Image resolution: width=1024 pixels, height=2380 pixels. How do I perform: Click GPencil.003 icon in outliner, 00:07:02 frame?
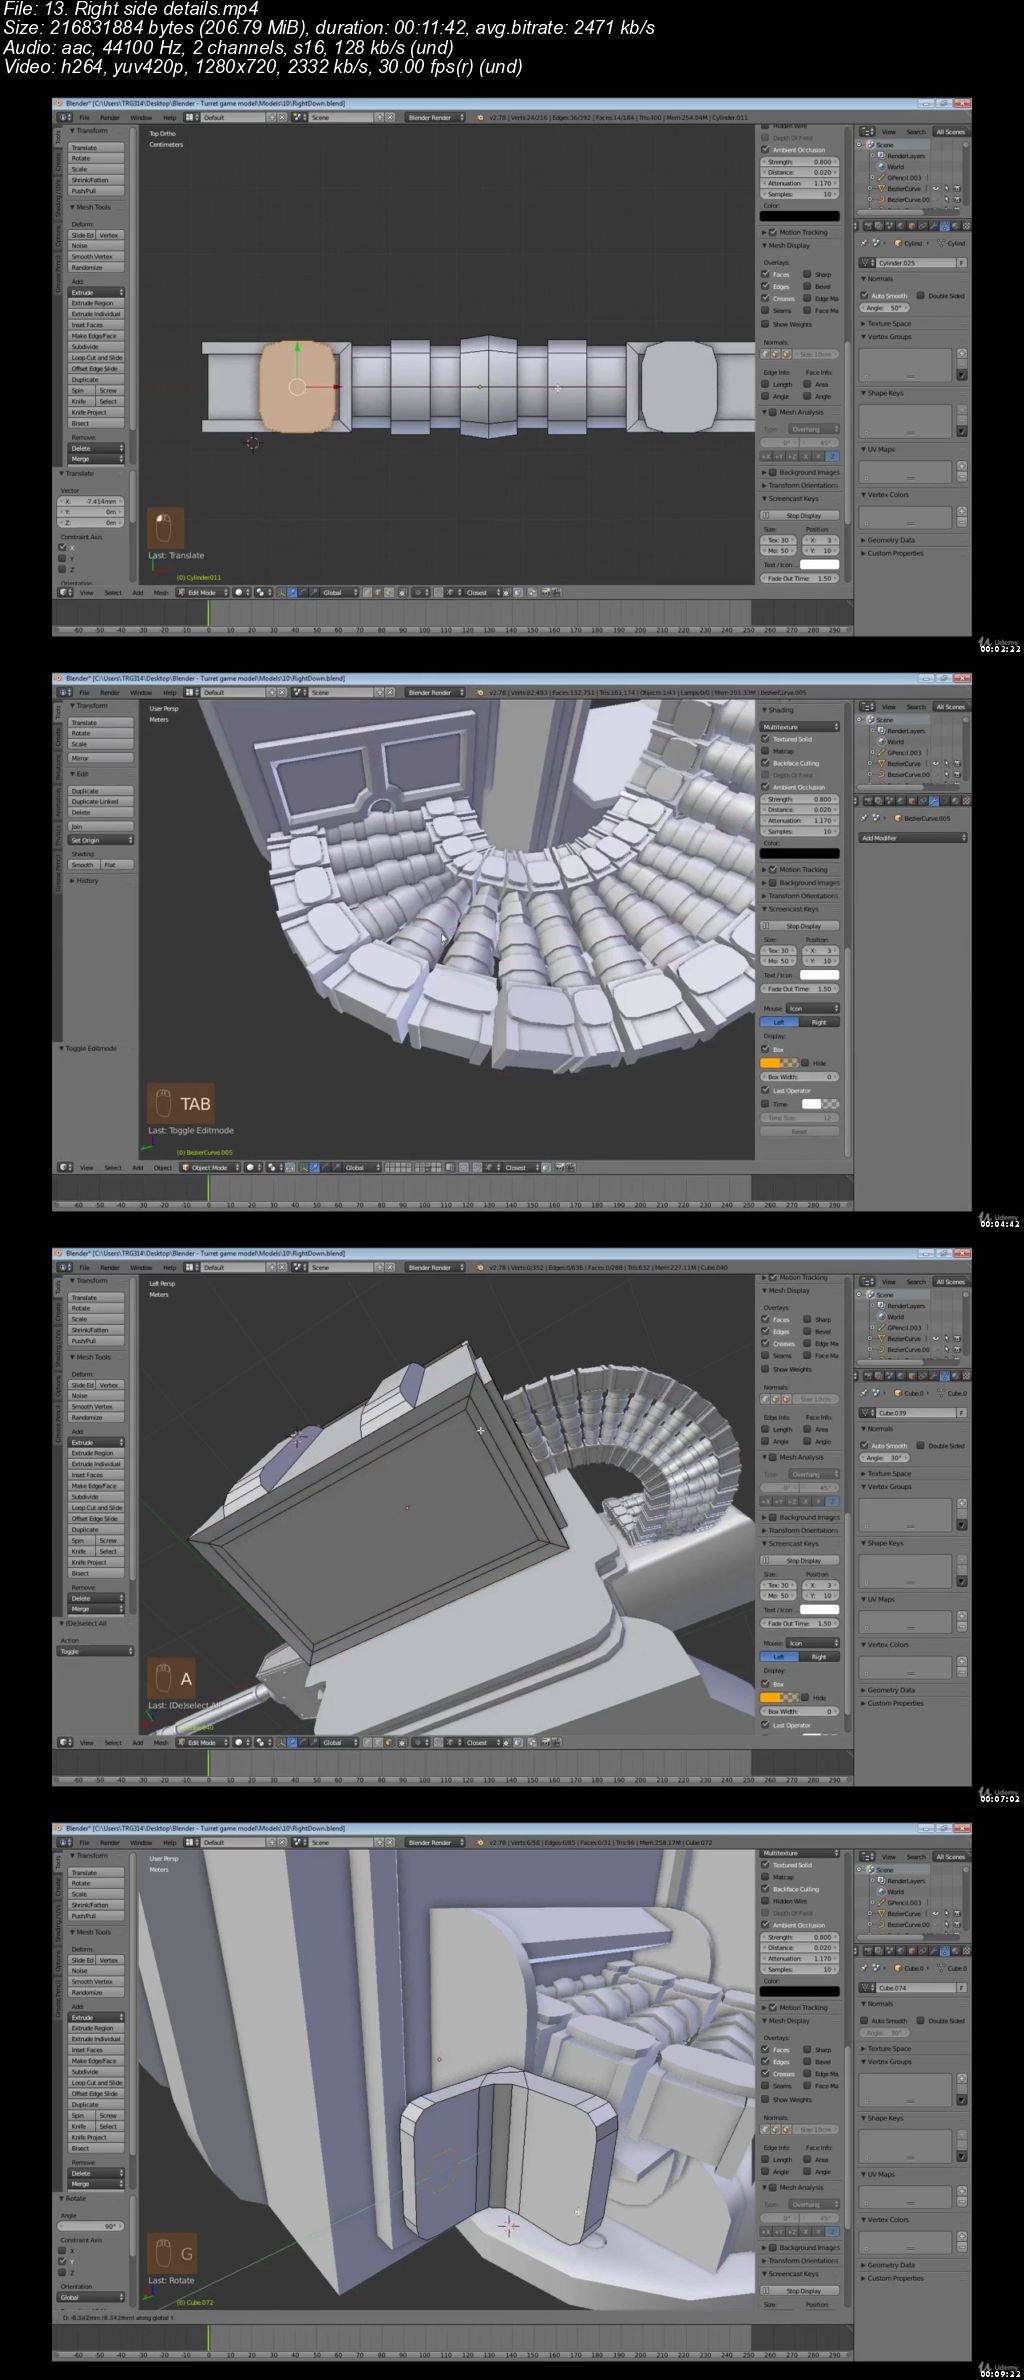882,1327
